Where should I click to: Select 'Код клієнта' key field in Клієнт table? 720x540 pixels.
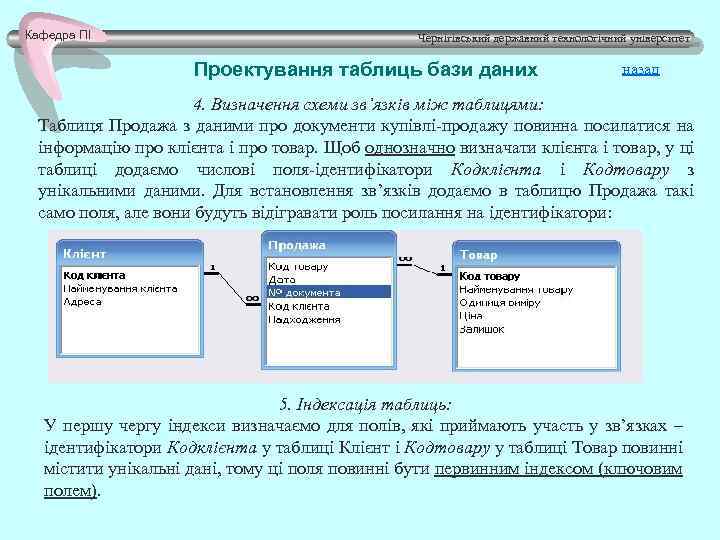(x=94, y=276)
